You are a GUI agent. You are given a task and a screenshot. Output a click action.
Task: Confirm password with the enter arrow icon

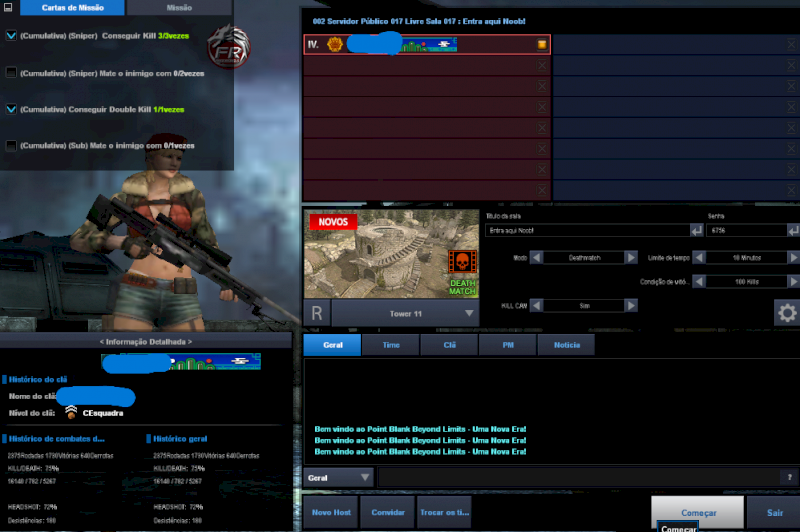click(x=793, y=231)
